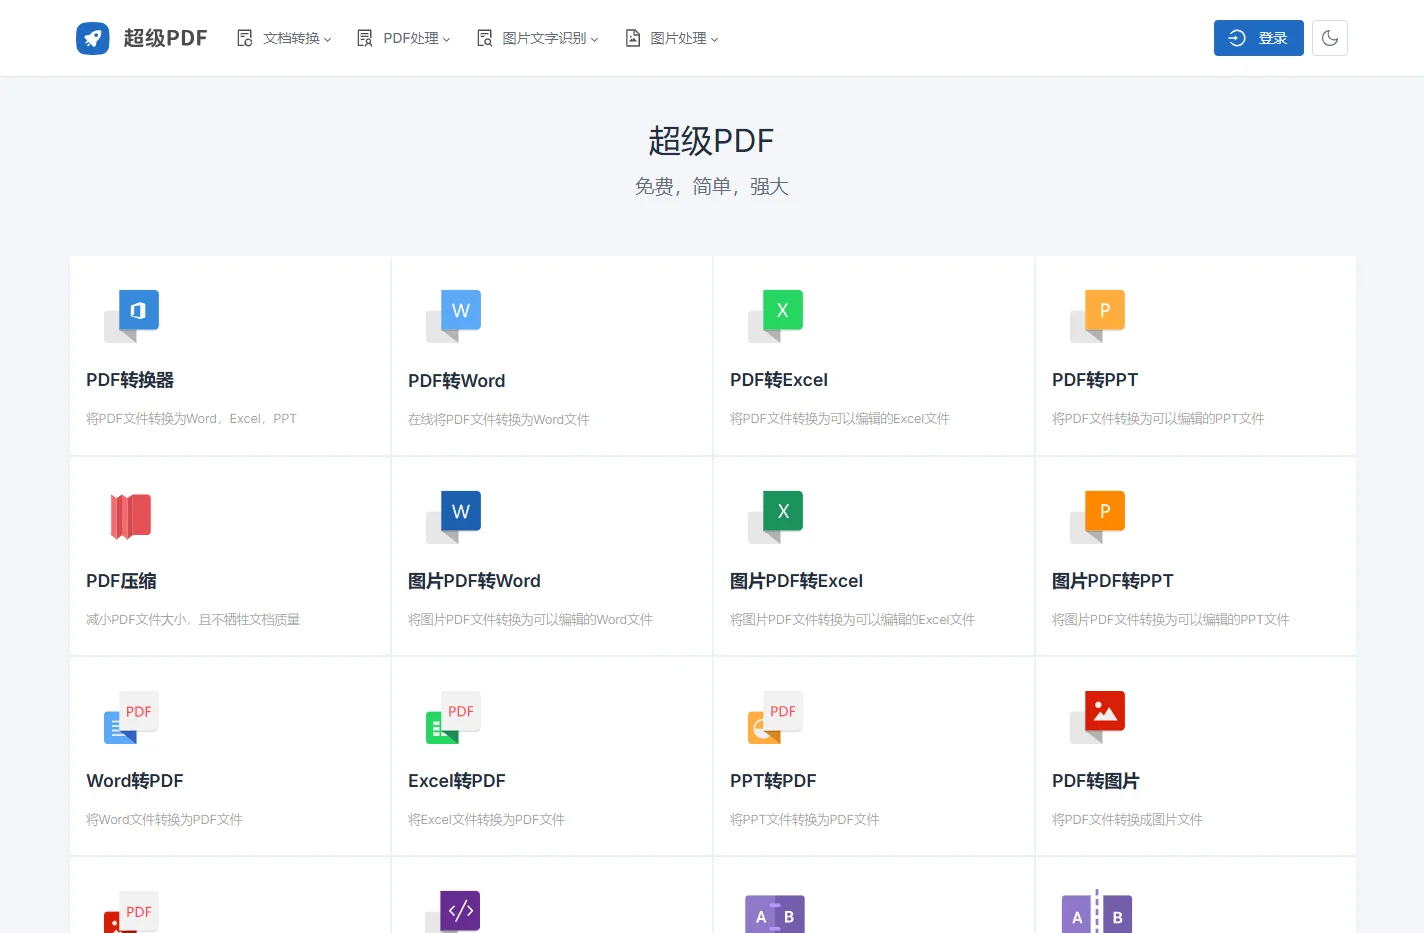Image resolution: width=1424 pixels, height=933 pixels.
Task: Click the purple code-bracket icon in bottom row
Action: [454, 911]
